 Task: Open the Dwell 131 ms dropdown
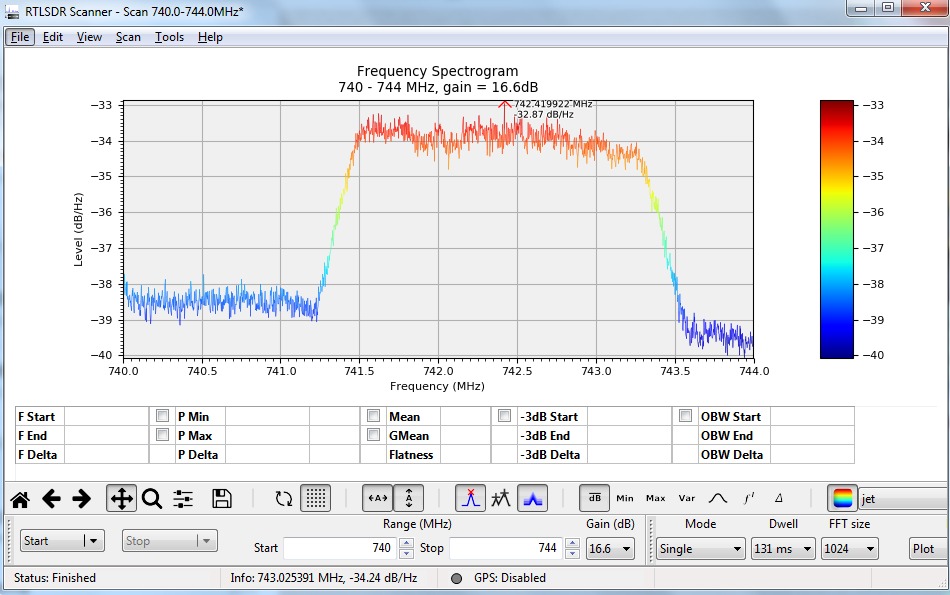(782, 549)
